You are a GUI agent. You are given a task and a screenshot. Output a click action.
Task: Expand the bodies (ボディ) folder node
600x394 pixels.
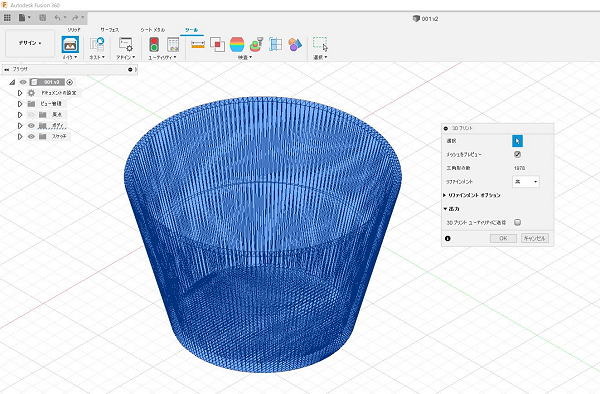20,125
